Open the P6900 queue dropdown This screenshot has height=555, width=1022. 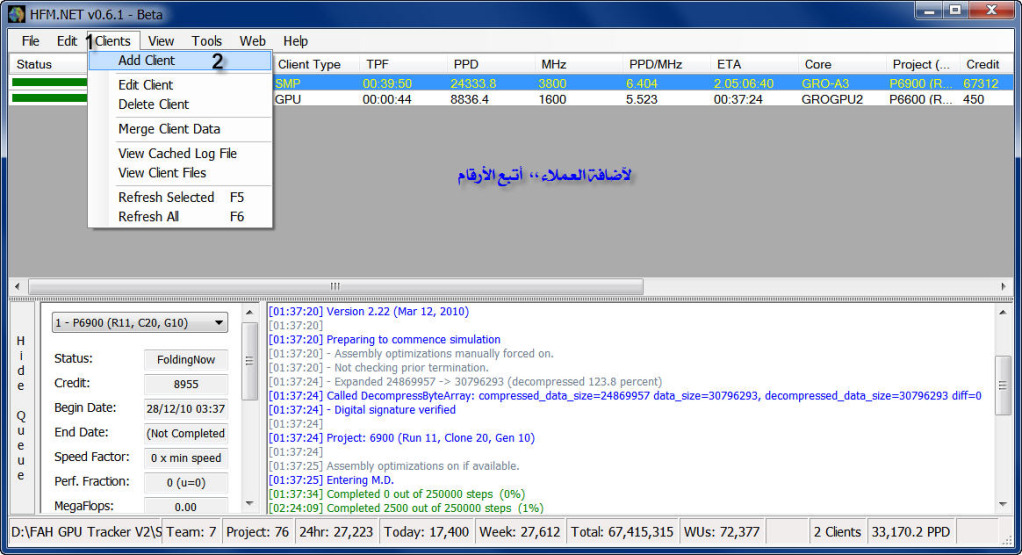tap(140, 322)
